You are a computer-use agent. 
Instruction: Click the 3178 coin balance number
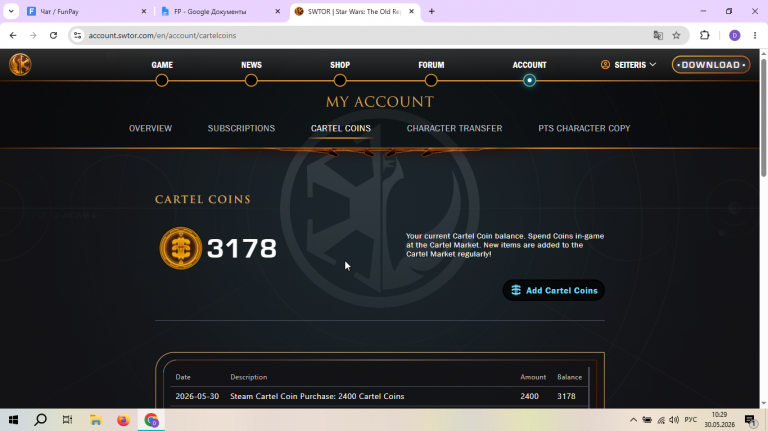(x=242, y=248)
